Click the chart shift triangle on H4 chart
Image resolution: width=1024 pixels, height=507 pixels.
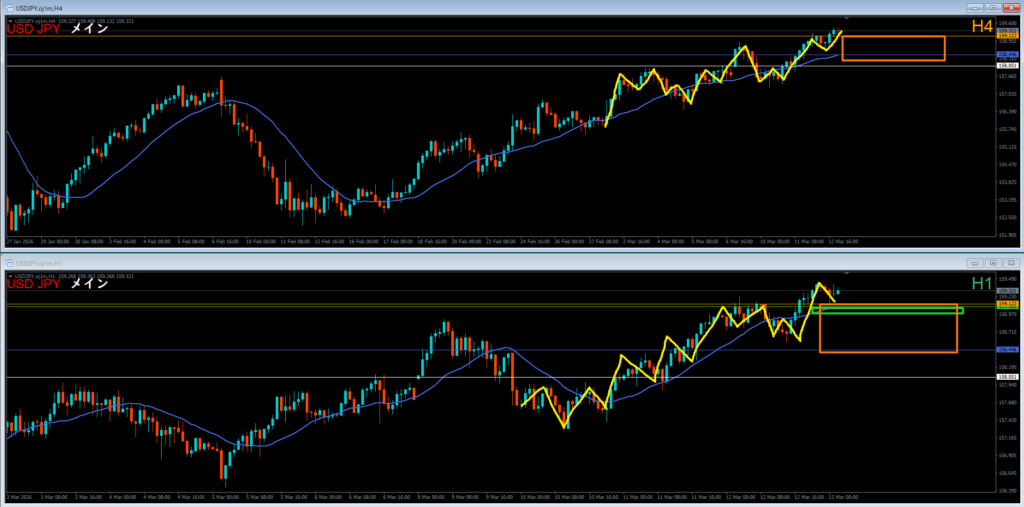coord(847,18)
